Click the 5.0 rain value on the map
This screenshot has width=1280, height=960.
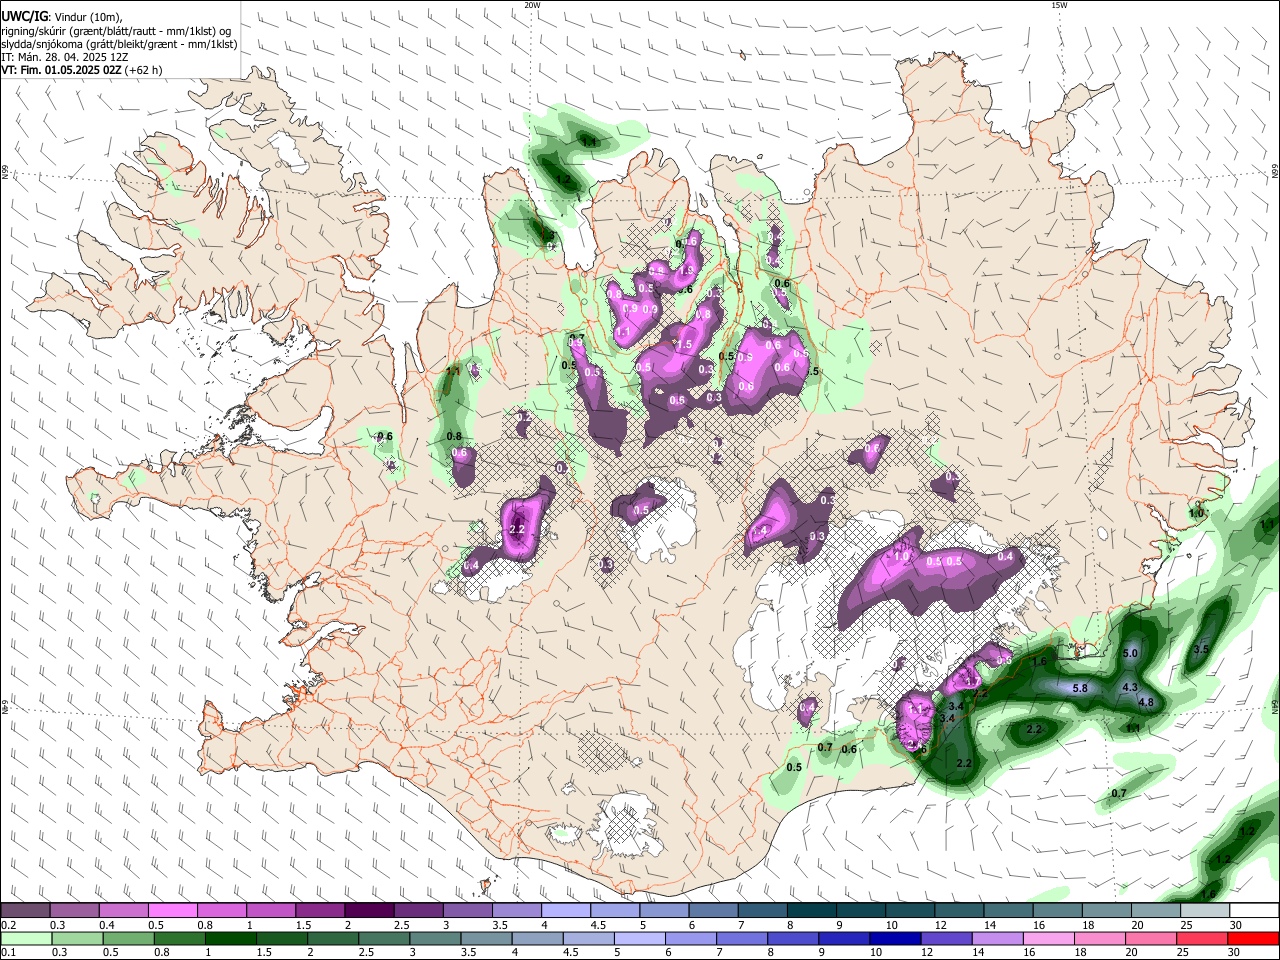(1131, 653)
